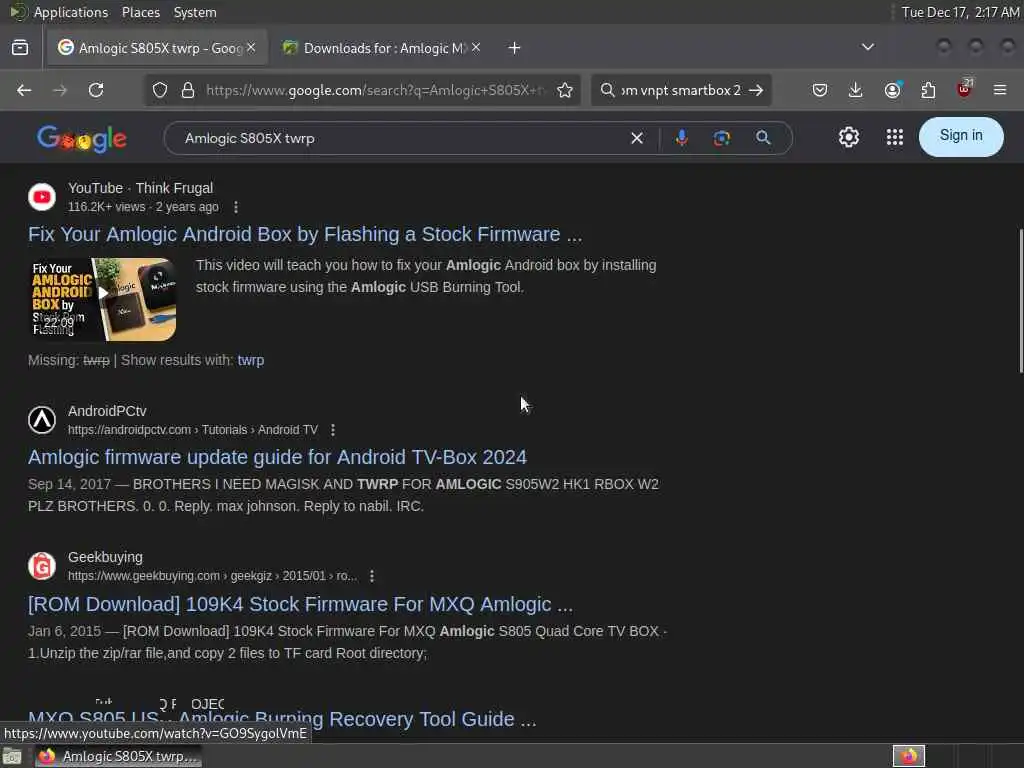Show results with twrp link
Viewport: 1024px width, 768px height.
coord(251,360)
